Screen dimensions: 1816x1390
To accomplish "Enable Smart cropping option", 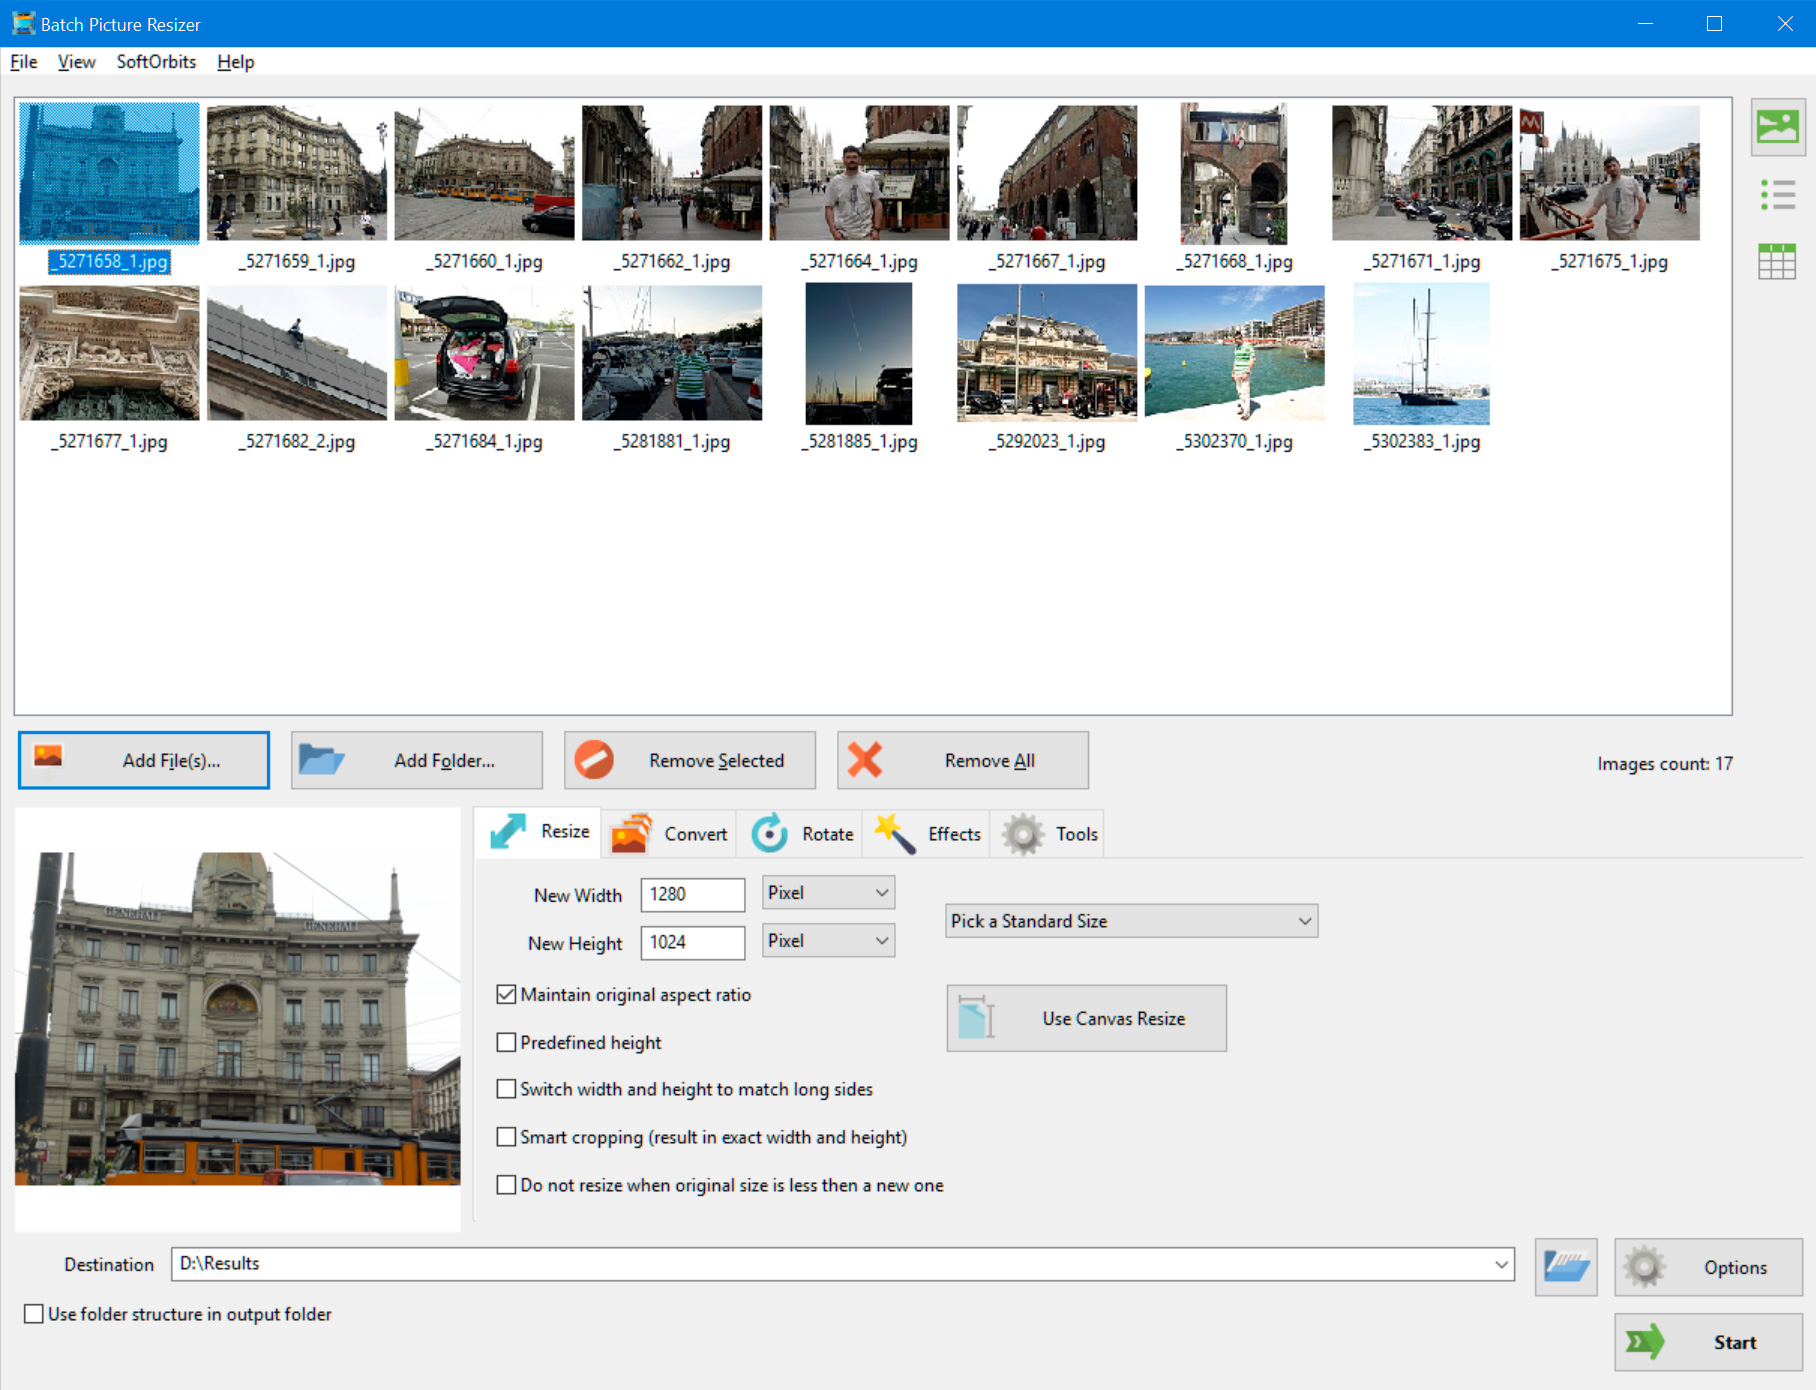I will 506,1137.
